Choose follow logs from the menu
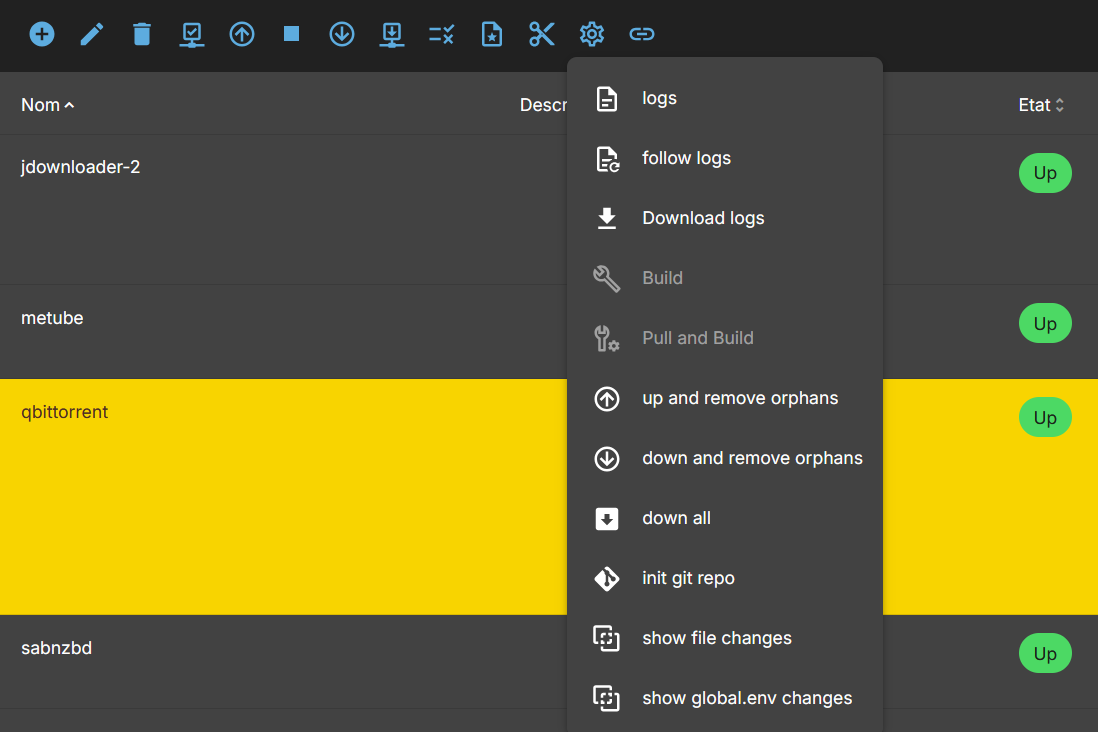Image resolution: width=1098 pixels, height=732 pixels. pos(725,158)
